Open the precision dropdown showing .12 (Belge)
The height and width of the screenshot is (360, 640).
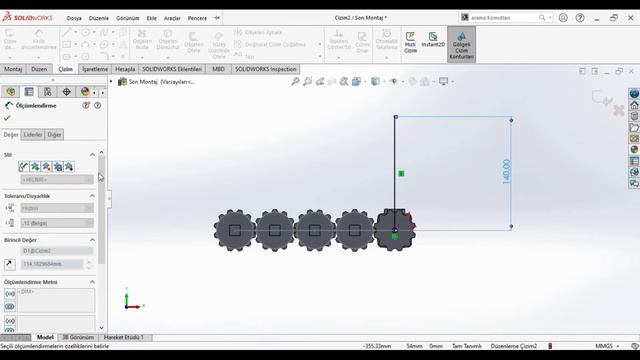point(57,223)
